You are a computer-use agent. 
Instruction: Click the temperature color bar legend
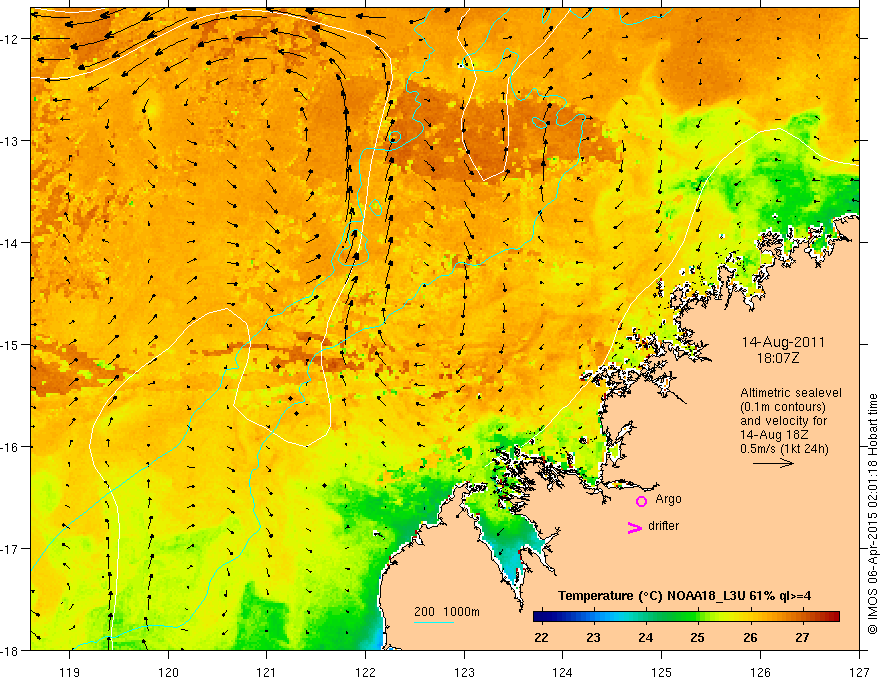pyautogui.click(x=686, y=617)
